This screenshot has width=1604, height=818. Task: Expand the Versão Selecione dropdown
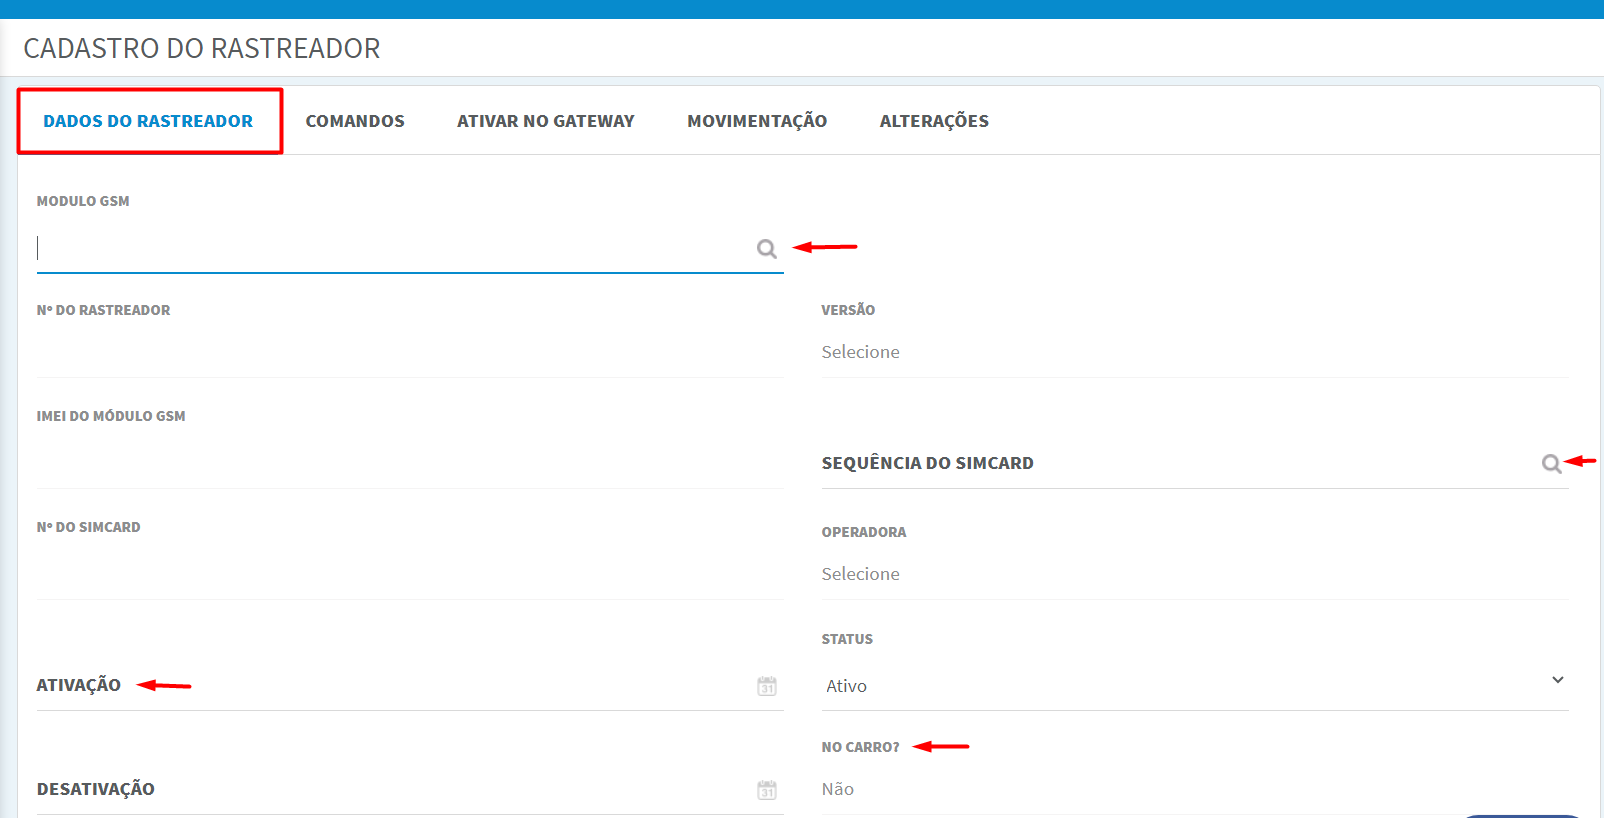pos(1195,352)
